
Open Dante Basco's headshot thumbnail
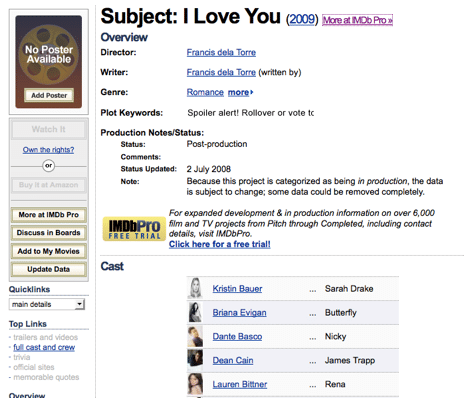(x=195, y=336)
